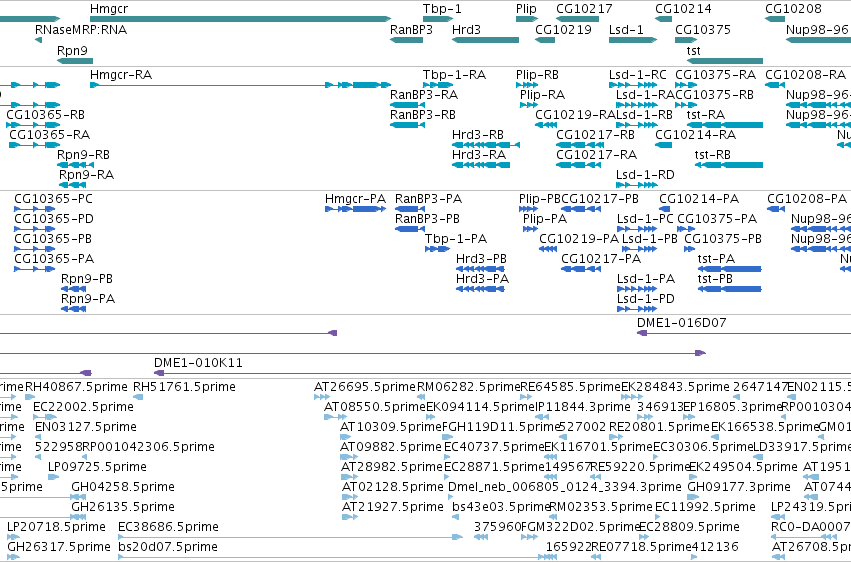Select the RanBP3 gene bar
Image resolution: width=851 pixels, height=562 pixels.
[x=407, y=40]
